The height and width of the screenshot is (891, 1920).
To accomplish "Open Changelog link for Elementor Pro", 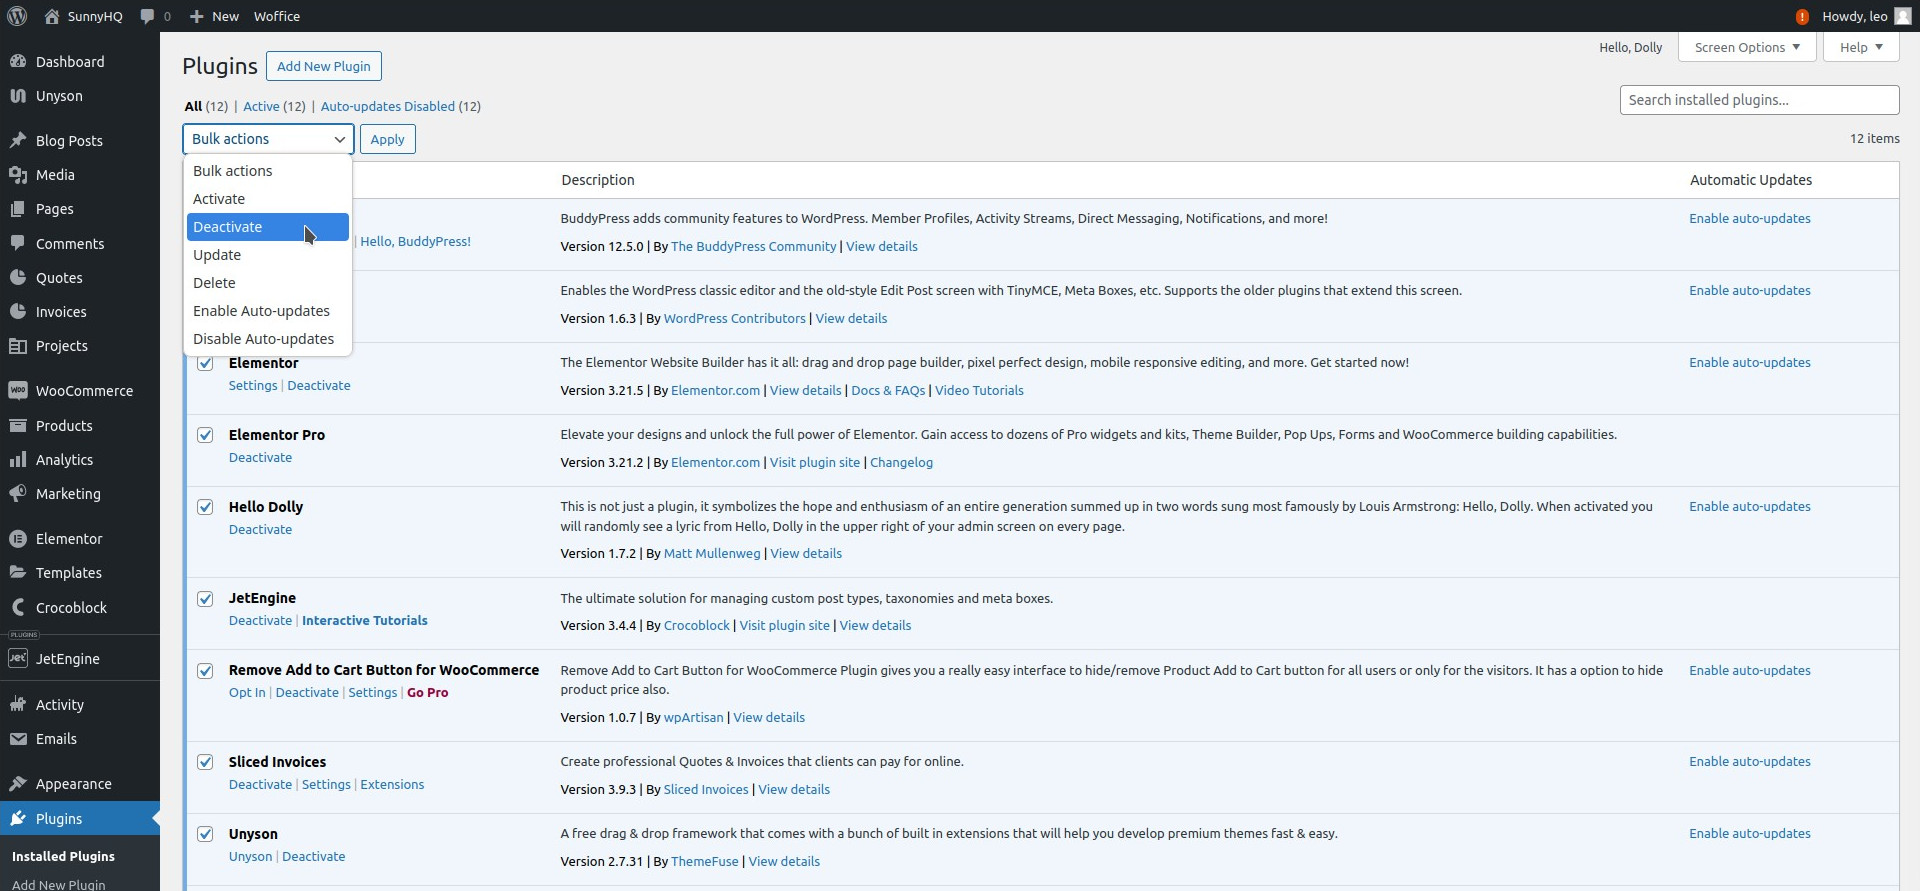I will (901, 462).
